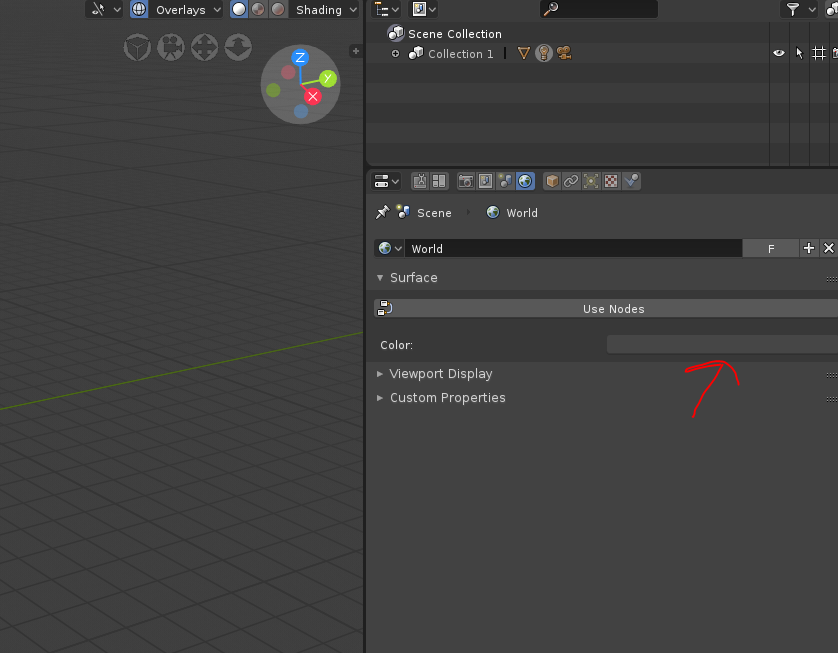Click the negative Z axis dot on gizmo
Viewport: 838px width, 653px height.
tap(301, 111)
